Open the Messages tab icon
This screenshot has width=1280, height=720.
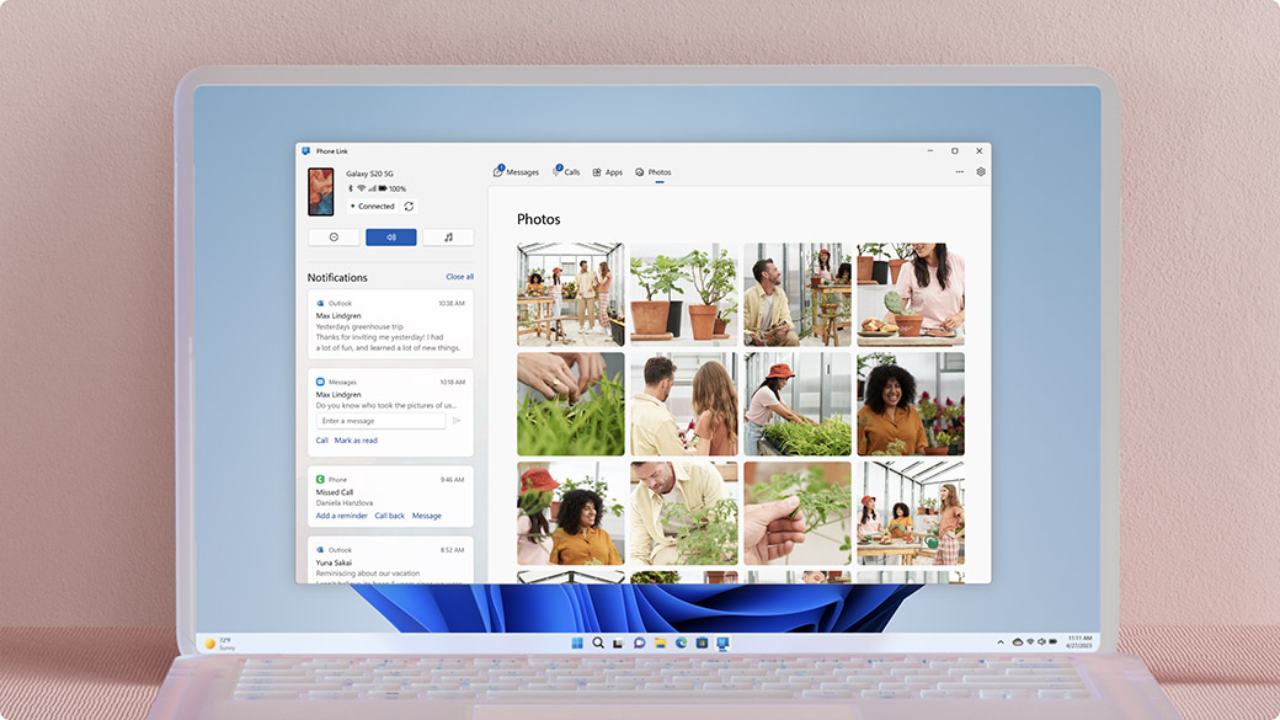point(498,171)
